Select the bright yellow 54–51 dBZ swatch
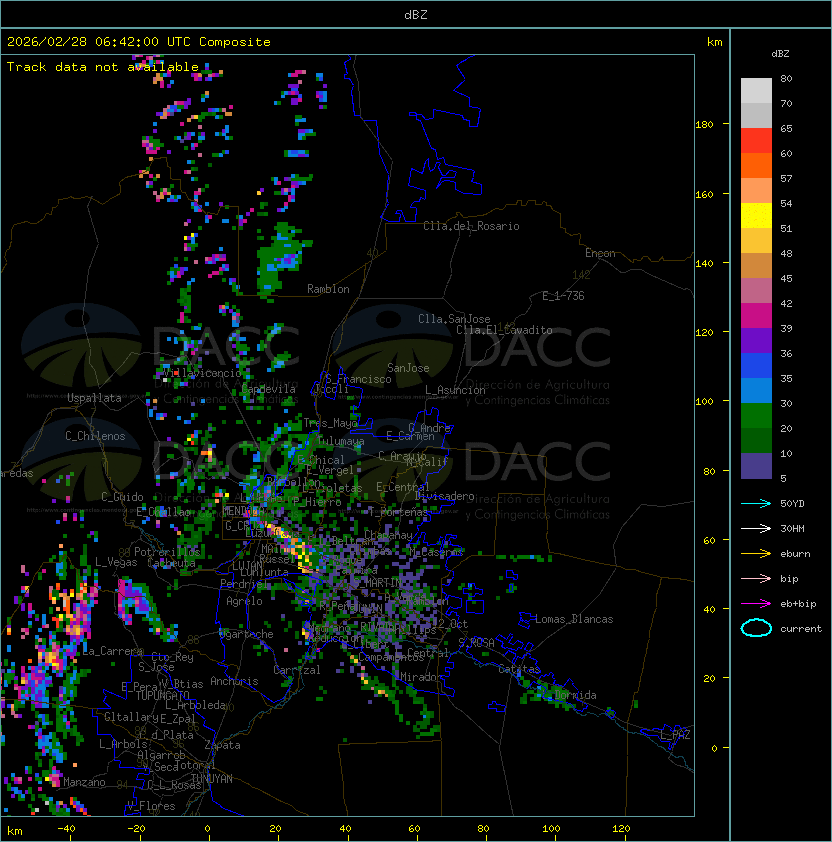 click(x=756, y=216)
